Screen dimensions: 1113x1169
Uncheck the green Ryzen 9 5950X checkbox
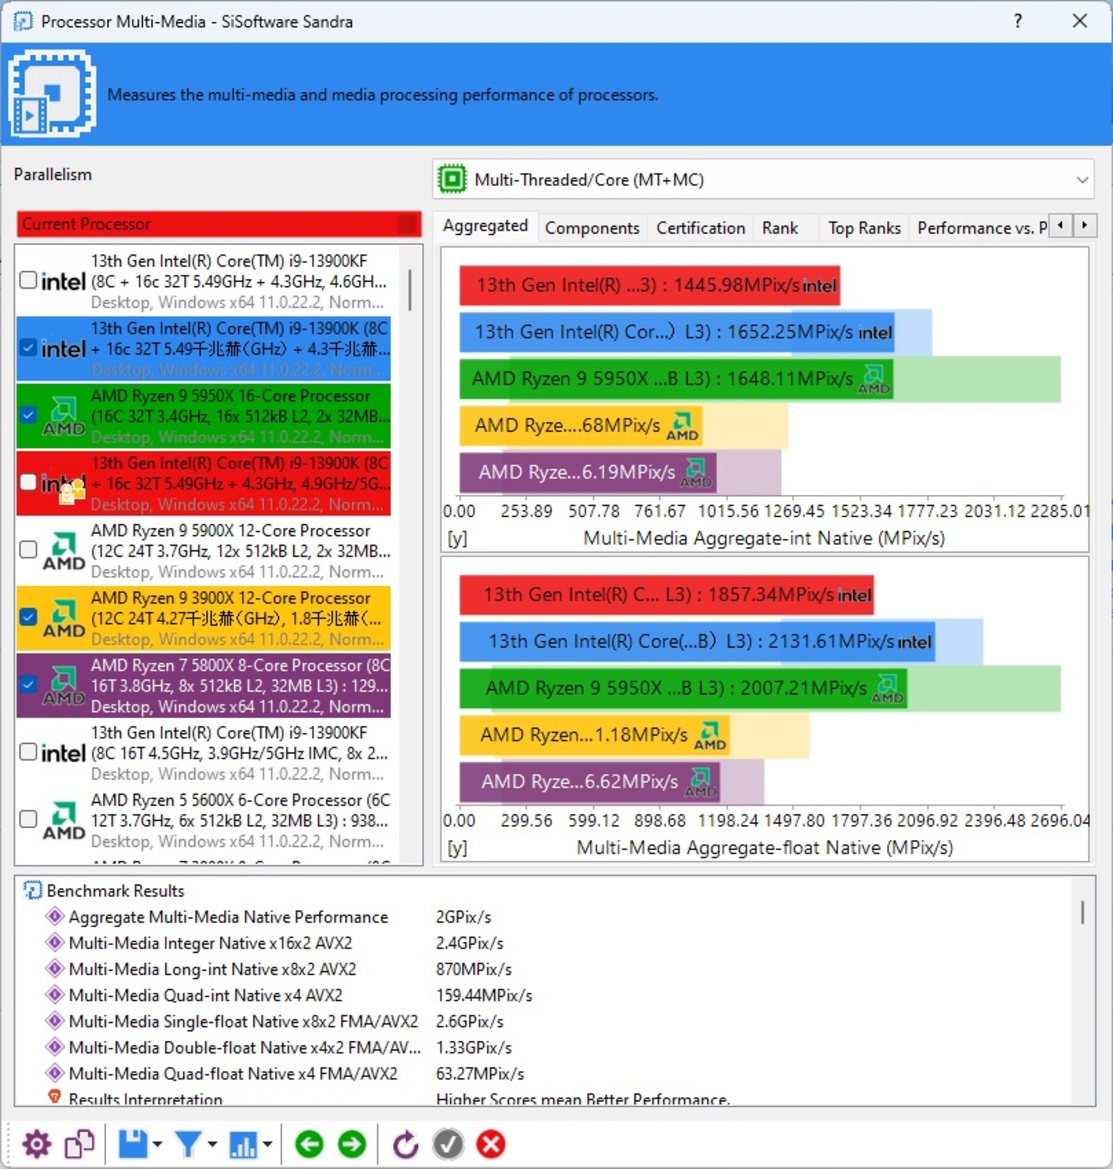pos(28,415)
